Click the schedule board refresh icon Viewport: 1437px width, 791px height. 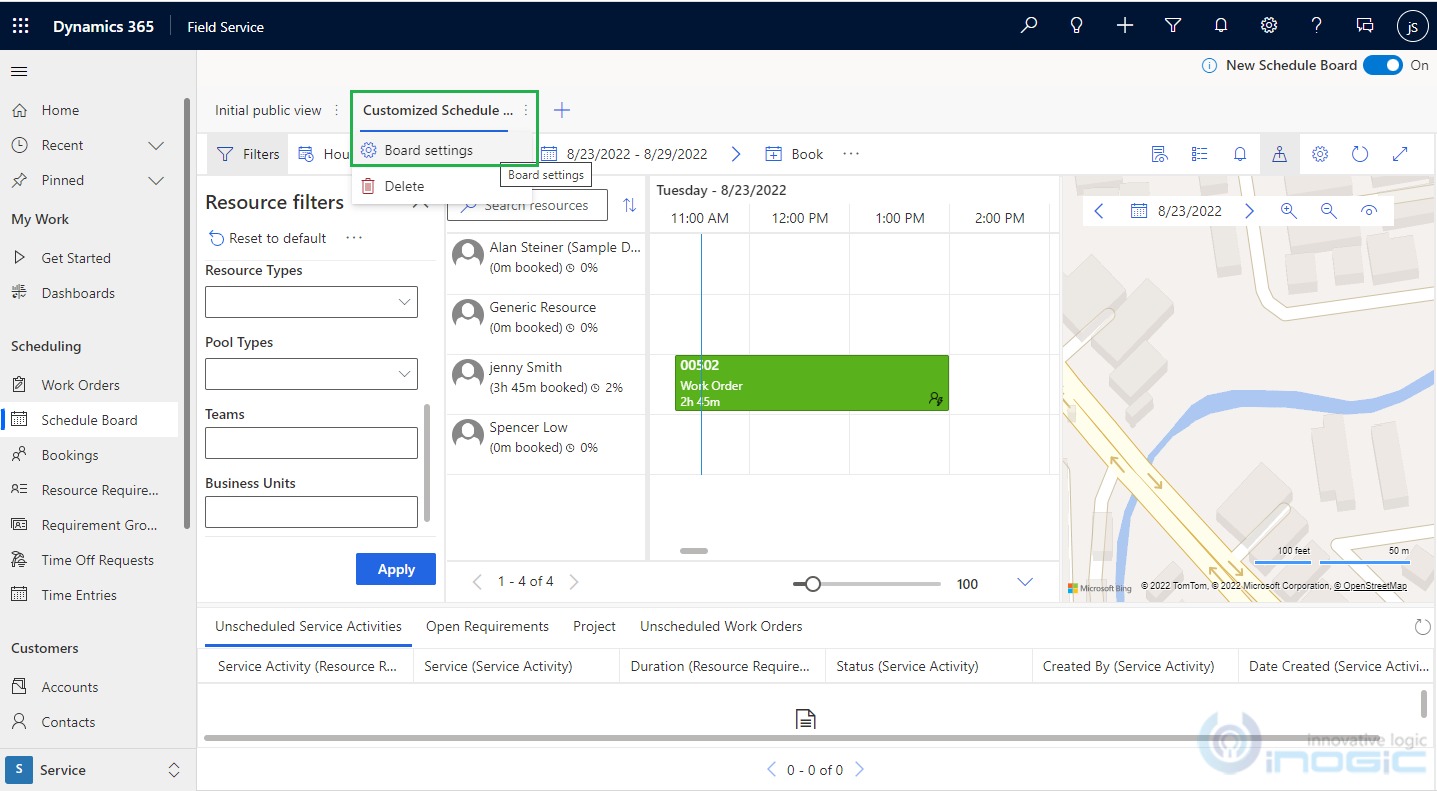click(x=1359, y=154)
